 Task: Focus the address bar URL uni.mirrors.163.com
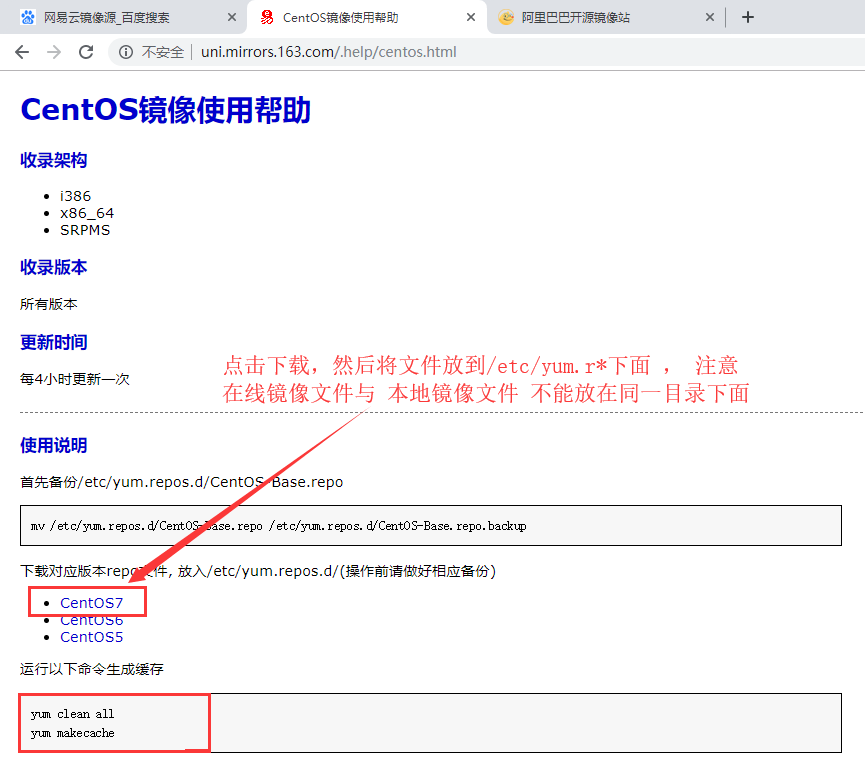pyautogui.click(x=328, y=52)
